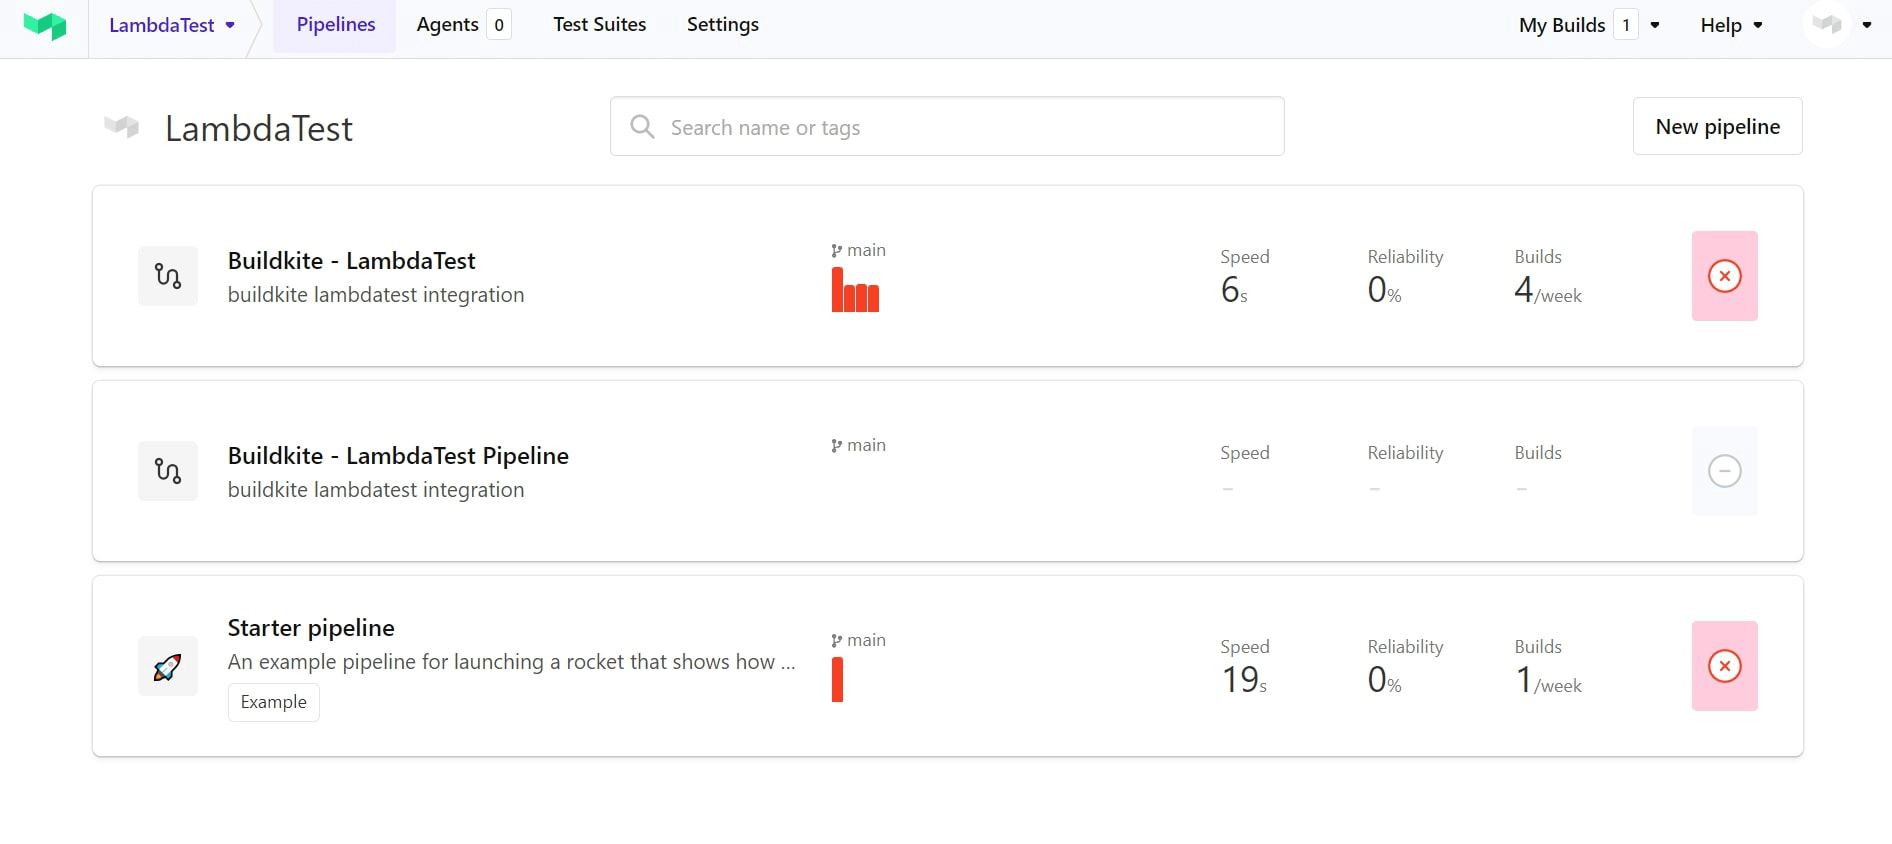Expand the My Builds dropdown
Viewport: 1892px width, 844px height.
pyautogui.click(x=1590, y=26)
